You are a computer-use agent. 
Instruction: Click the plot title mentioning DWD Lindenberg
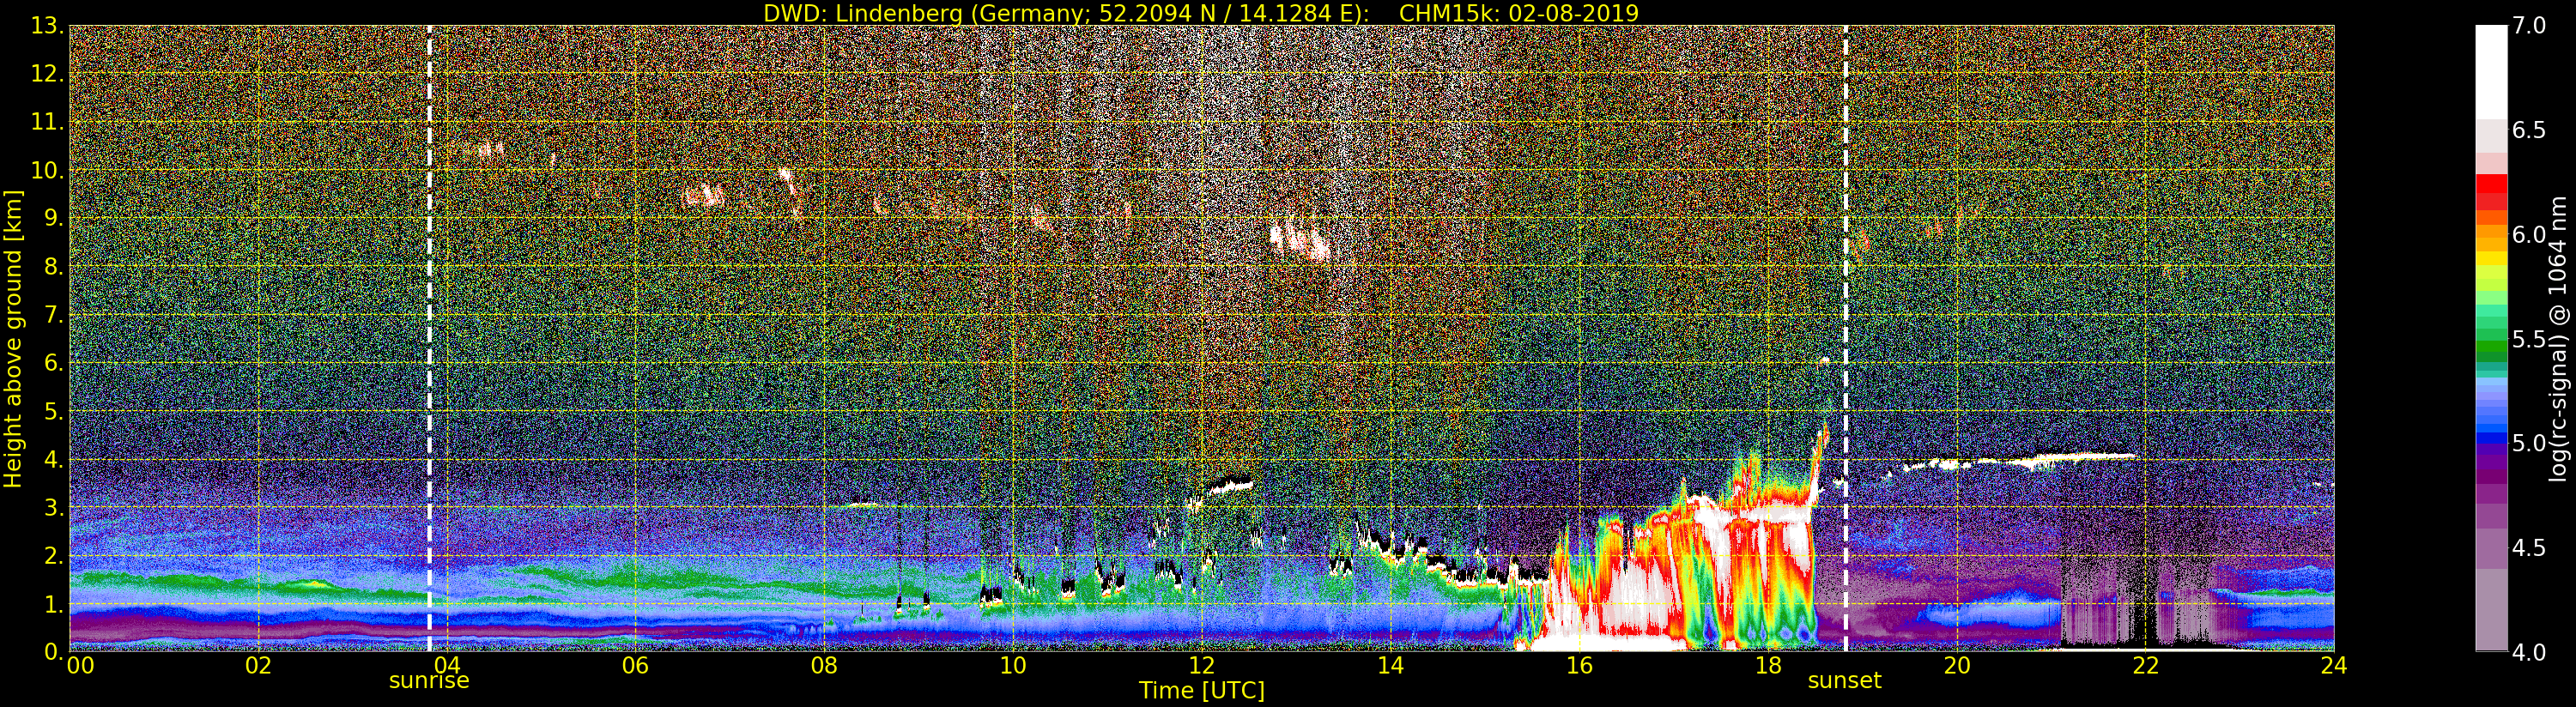[1201, 13]
